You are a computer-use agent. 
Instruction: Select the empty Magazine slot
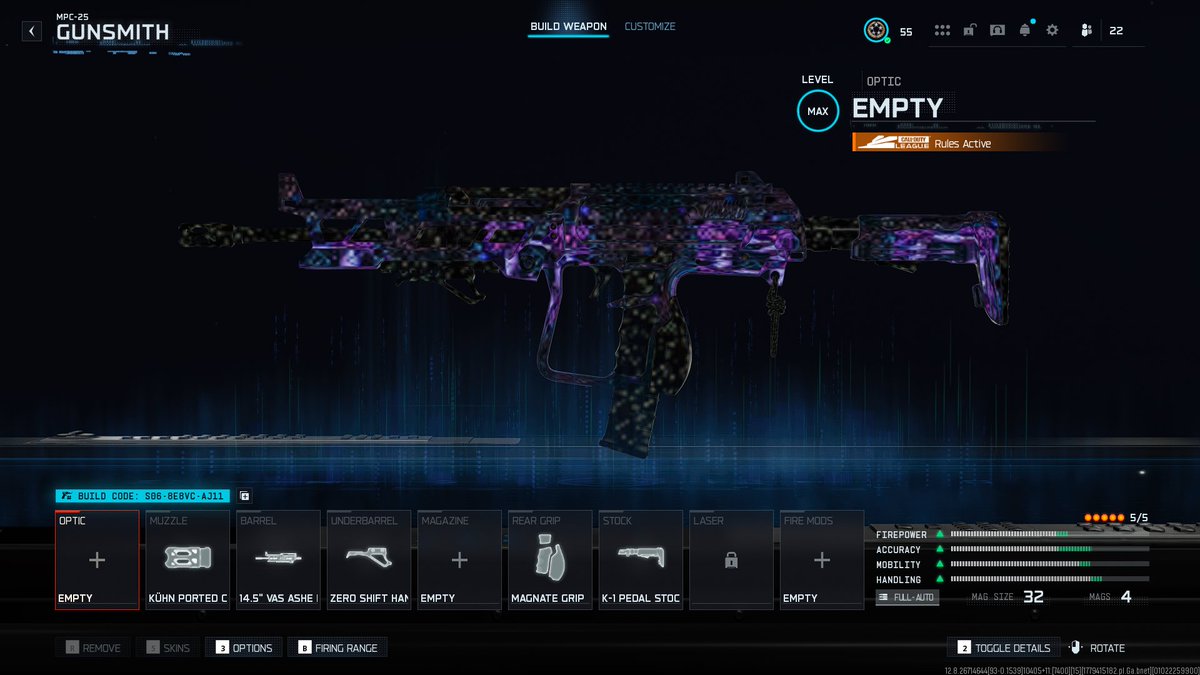[460, 560]
